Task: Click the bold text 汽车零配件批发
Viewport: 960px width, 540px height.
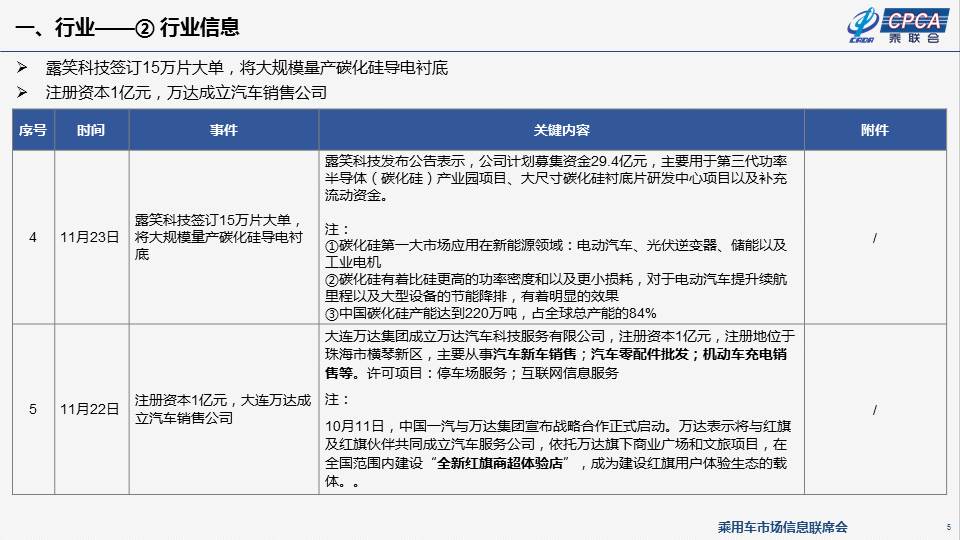Action: point(640,354)
